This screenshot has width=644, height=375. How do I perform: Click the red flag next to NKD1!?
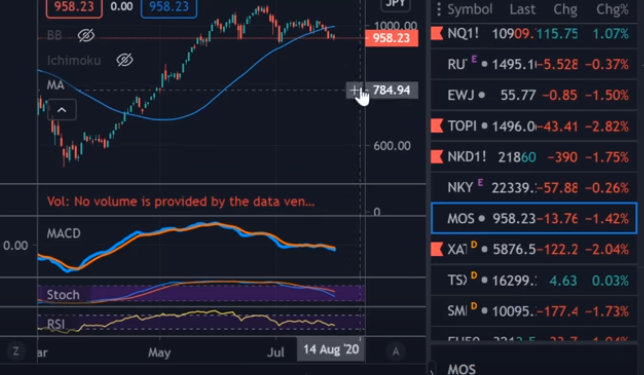tap(437, 156)
